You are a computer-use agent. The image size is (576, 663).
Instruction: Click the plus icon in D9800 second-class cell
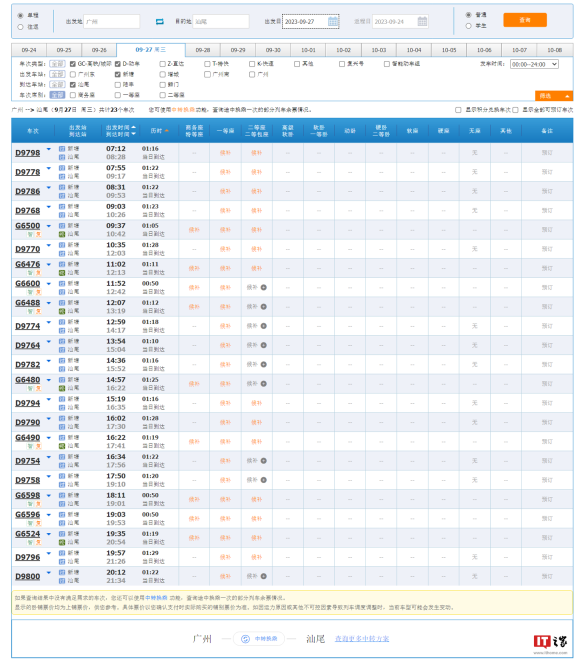pos(263,576)
